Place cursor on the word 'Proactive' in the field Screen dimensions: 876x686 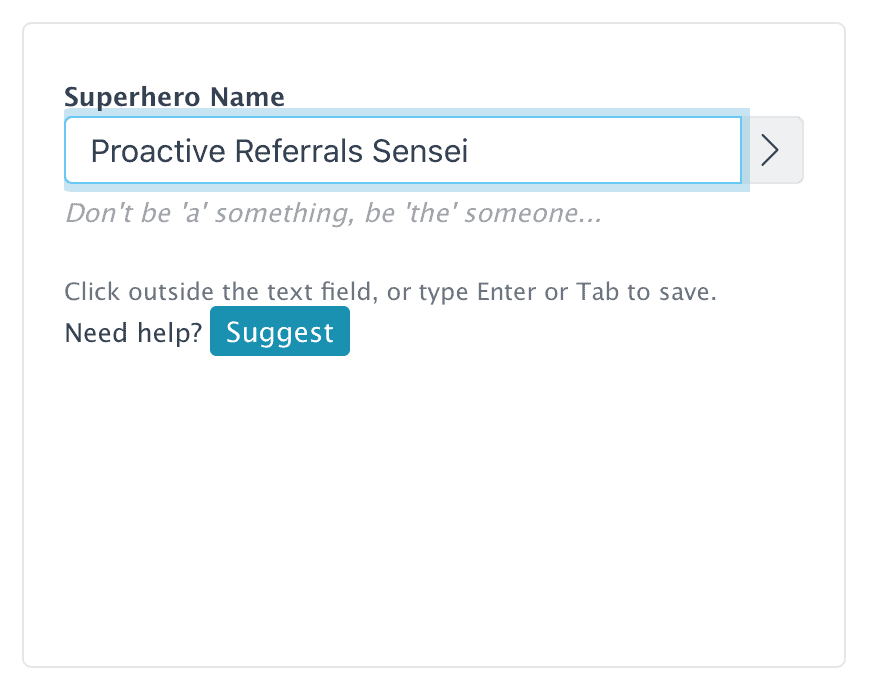tap(158, 151)
